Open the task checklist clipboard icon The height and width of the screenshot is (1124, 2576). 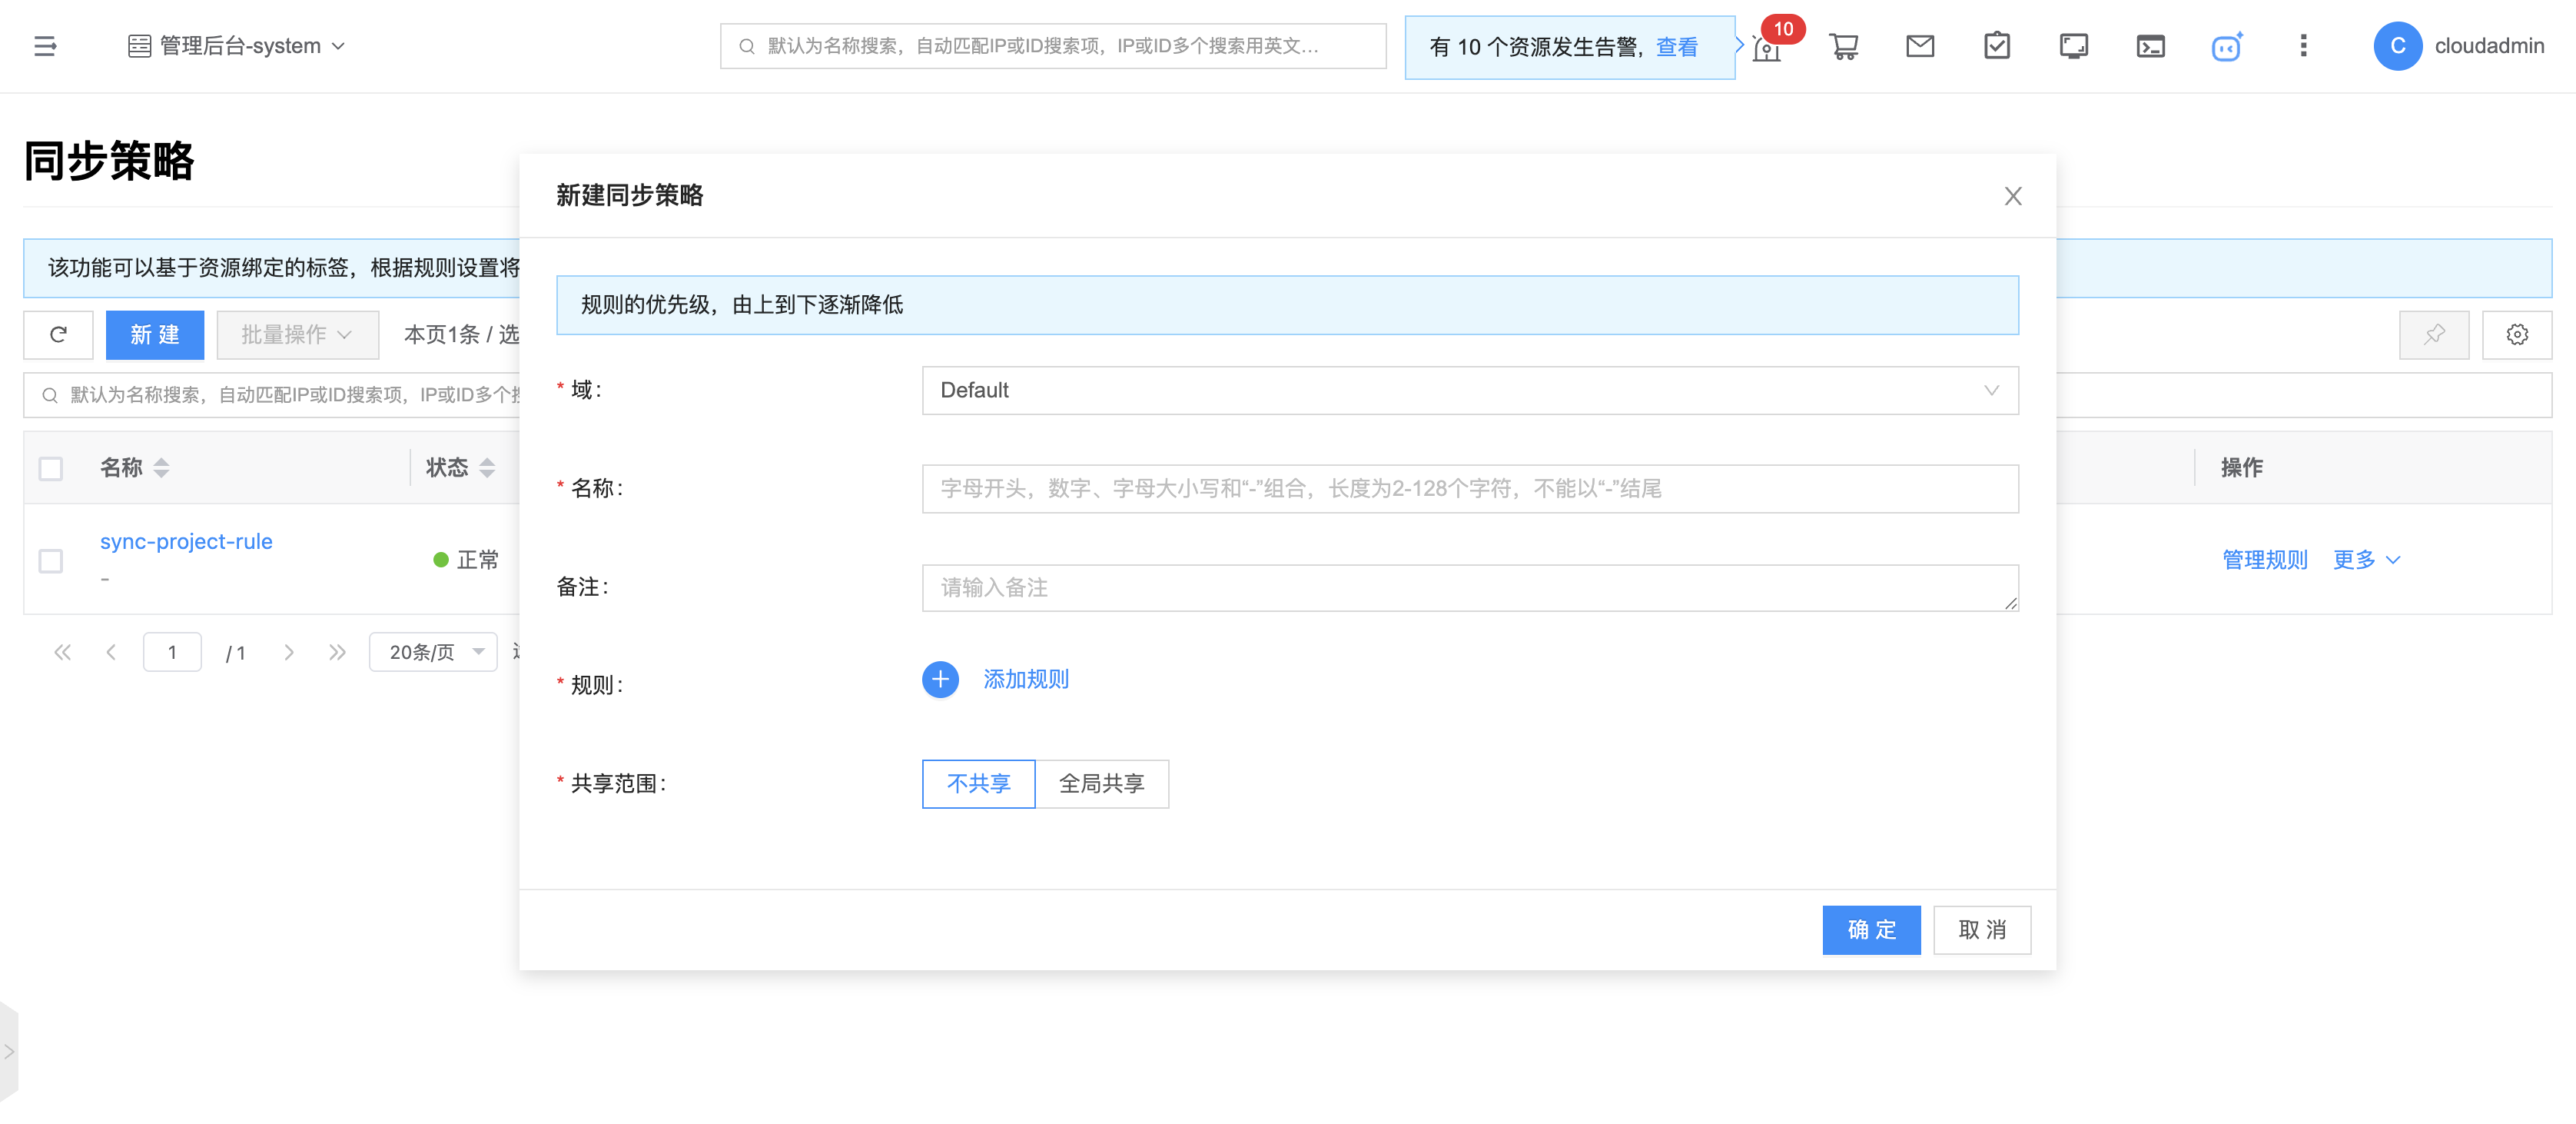coord(1996,46)
